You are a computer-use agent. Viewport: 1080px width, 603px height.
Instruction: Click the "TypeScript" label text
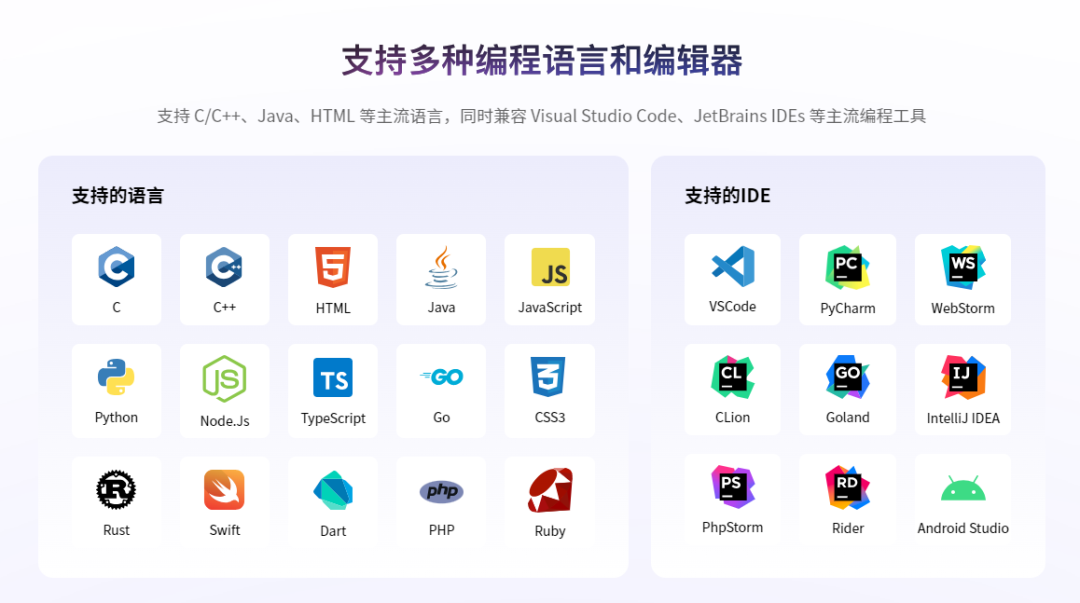pos(333,418)
